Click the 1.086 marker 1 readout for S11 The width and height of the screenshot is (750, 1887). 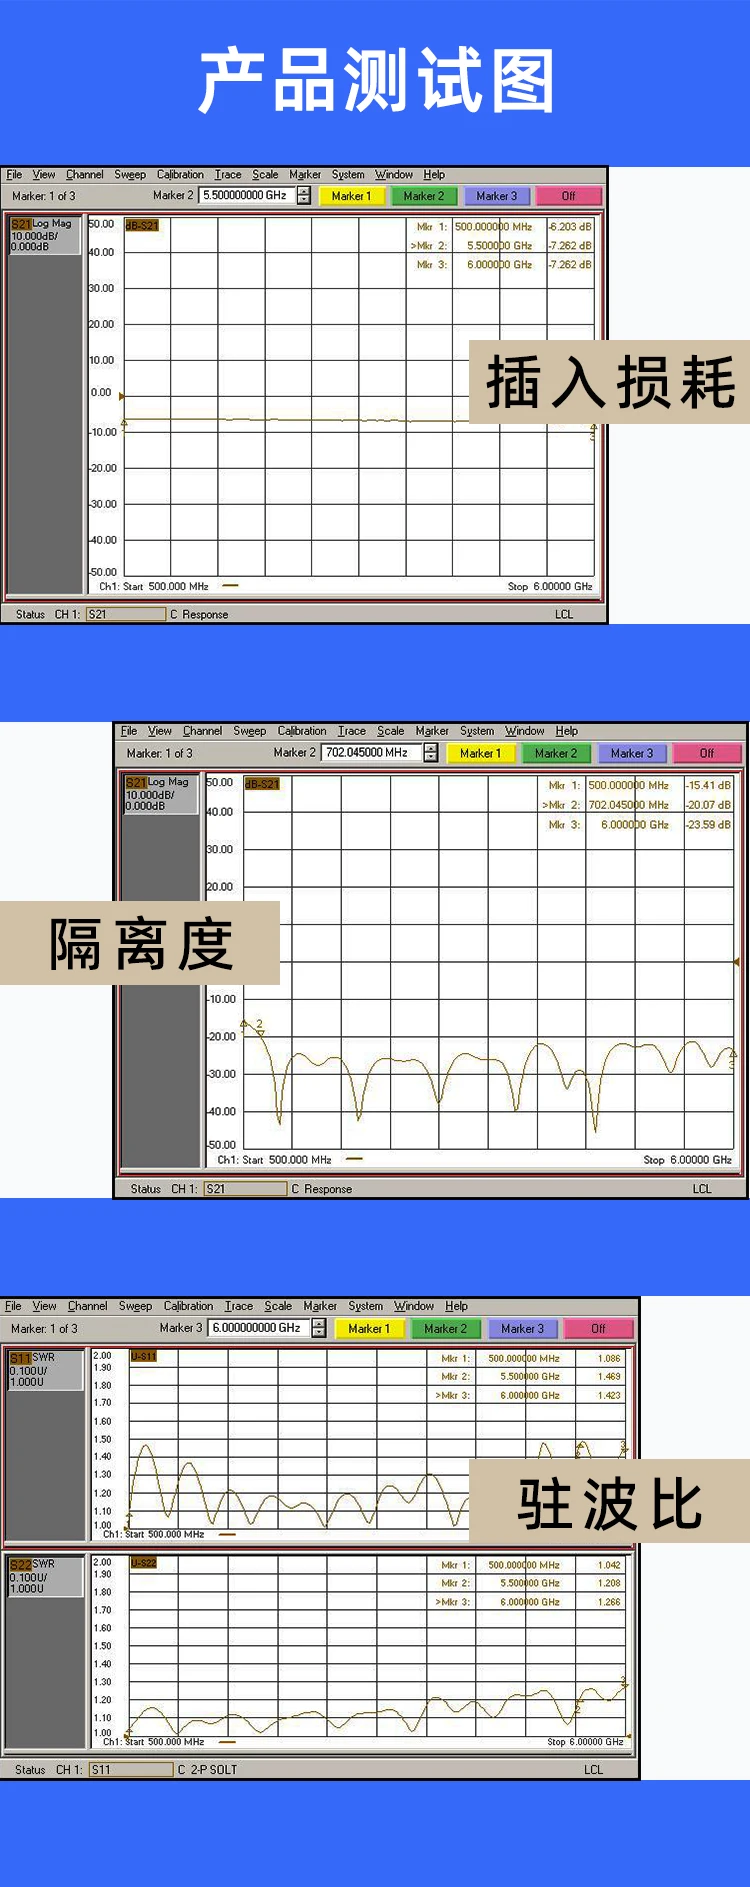(609, 1359)
